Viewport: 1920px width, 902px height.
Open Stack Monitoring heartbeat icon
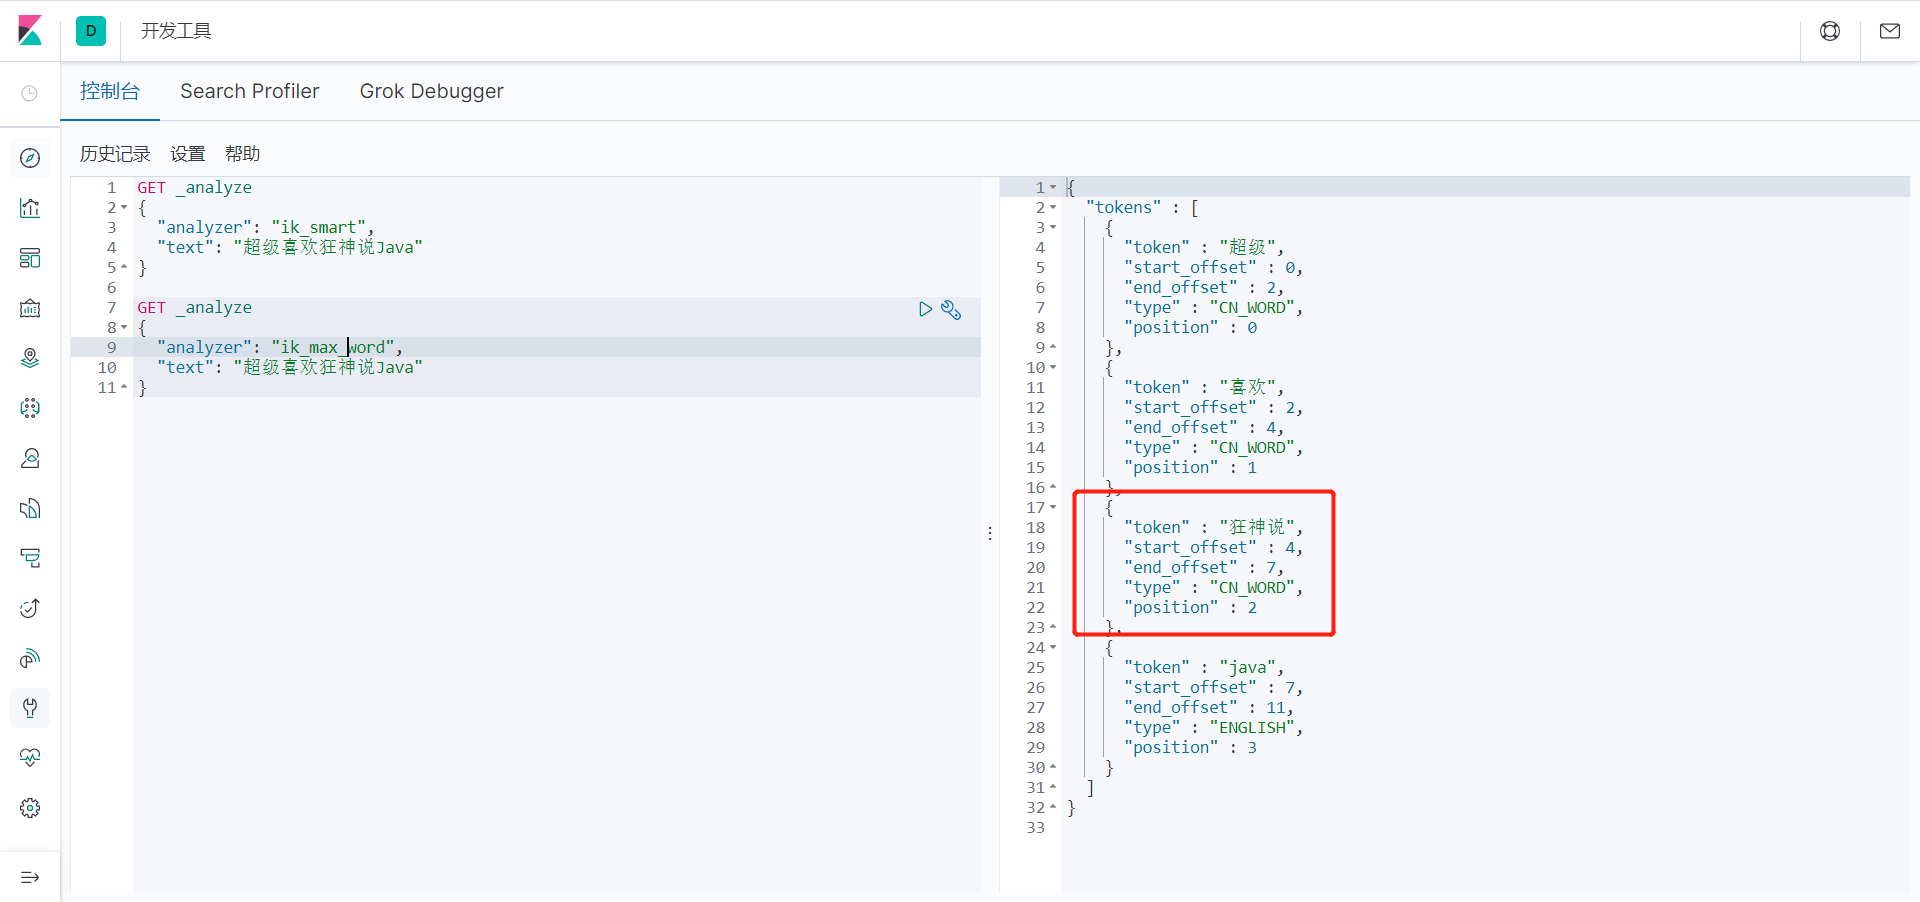point(30,758)
